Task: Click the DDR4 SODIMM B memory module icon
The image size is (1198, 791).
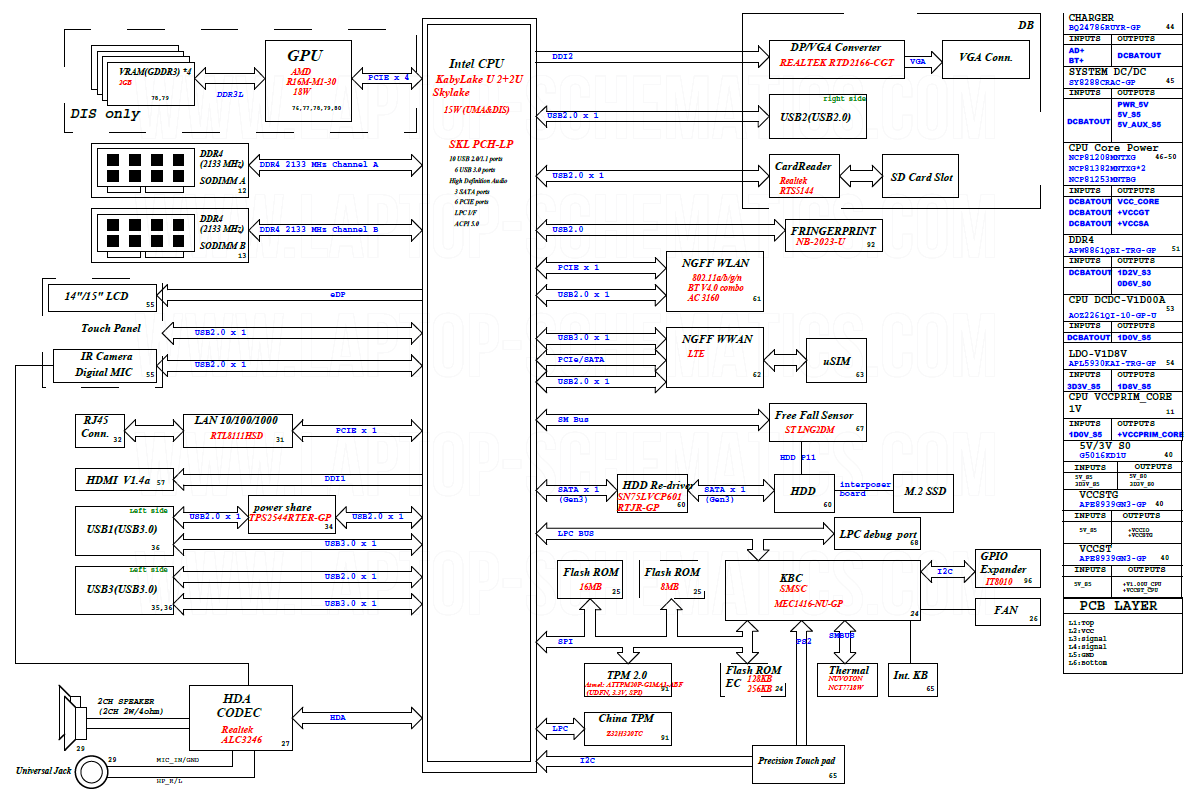Action: point(145,235)
